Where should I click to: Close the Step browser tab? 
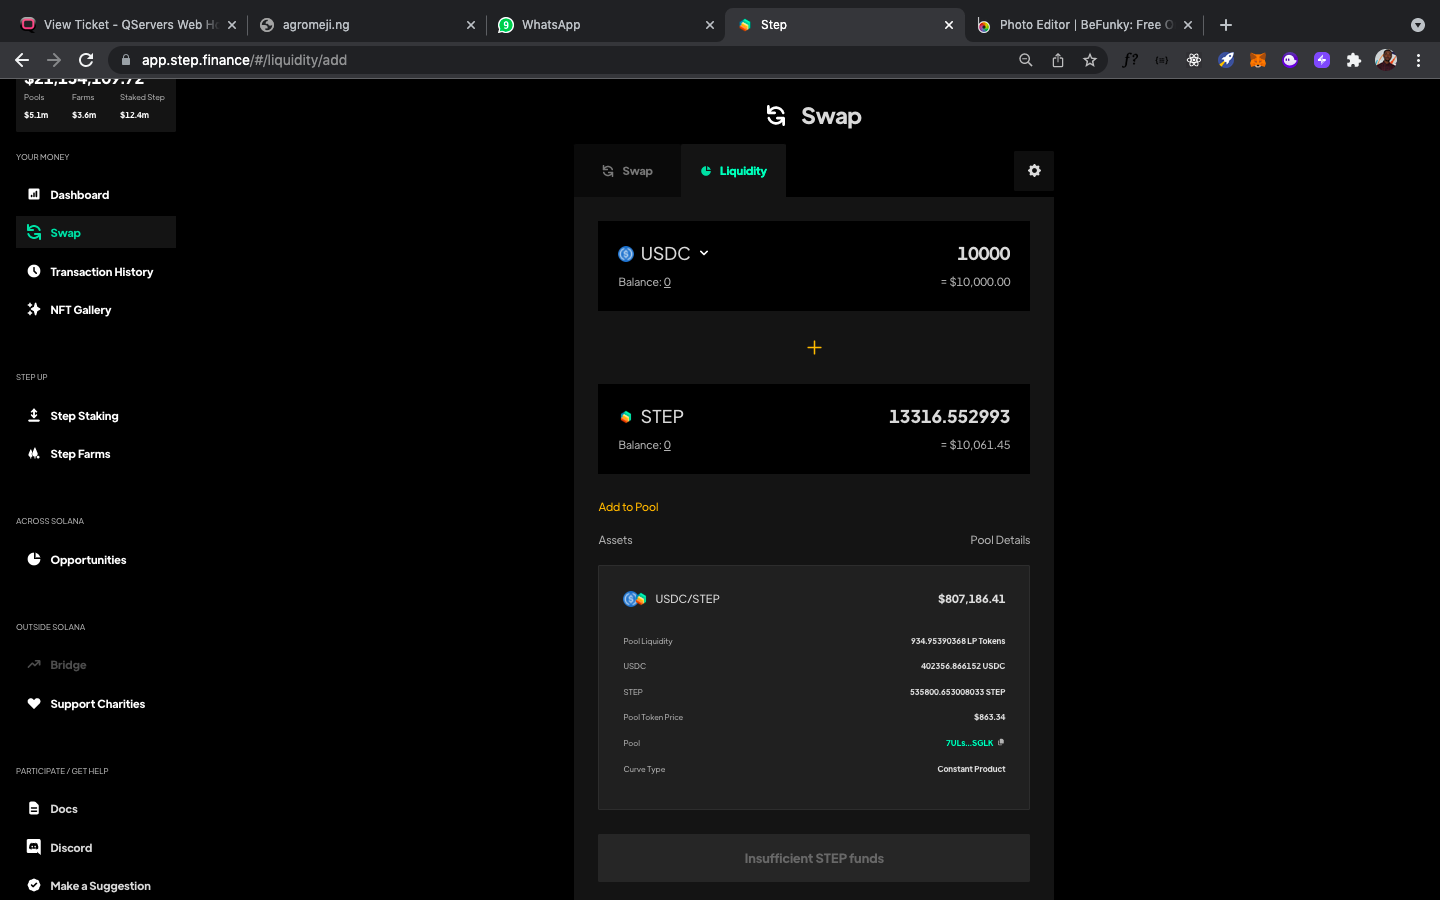(949, 25)
